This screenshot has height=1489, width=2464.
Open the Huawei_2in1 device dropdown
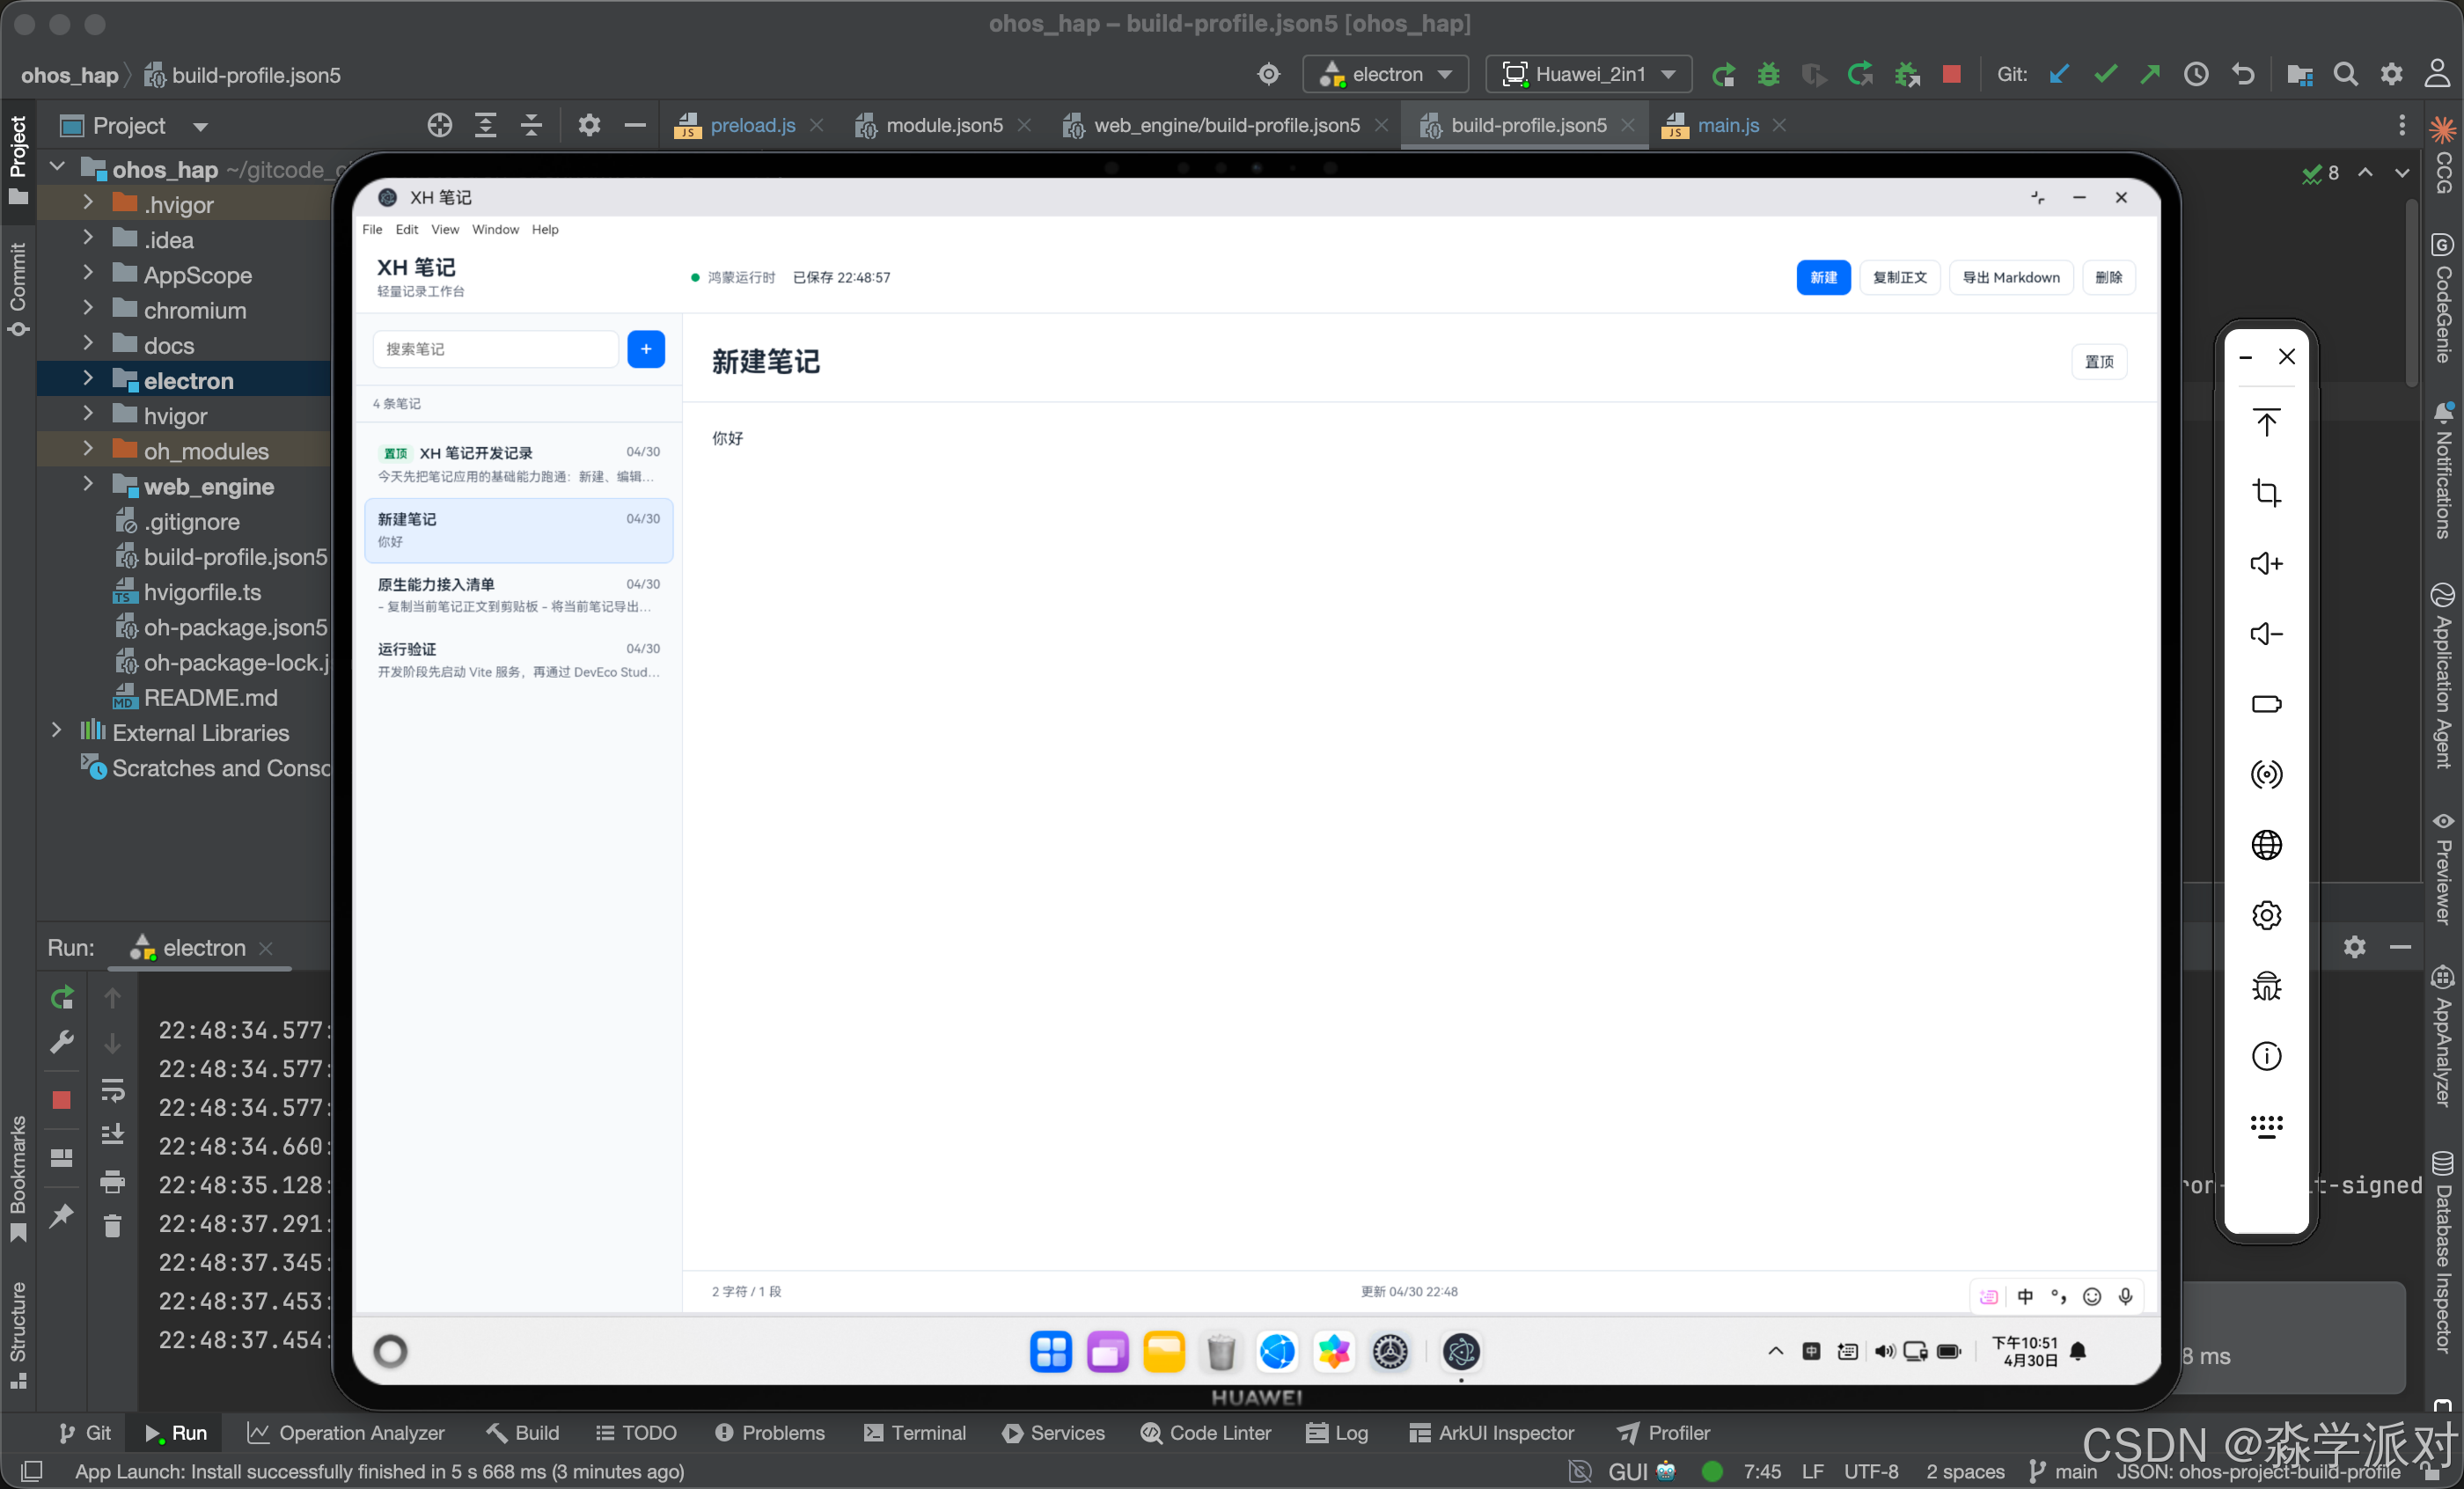1588,75
